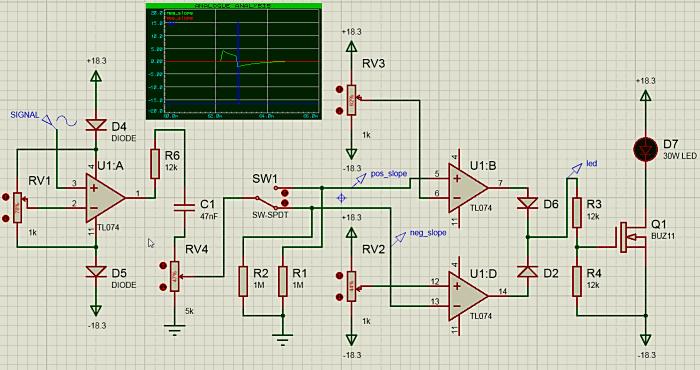This screenshot has height=370, width=700.
Task: Select the RV4 potentiometer body
Action: pyautogui.click(x=175, y=276)
